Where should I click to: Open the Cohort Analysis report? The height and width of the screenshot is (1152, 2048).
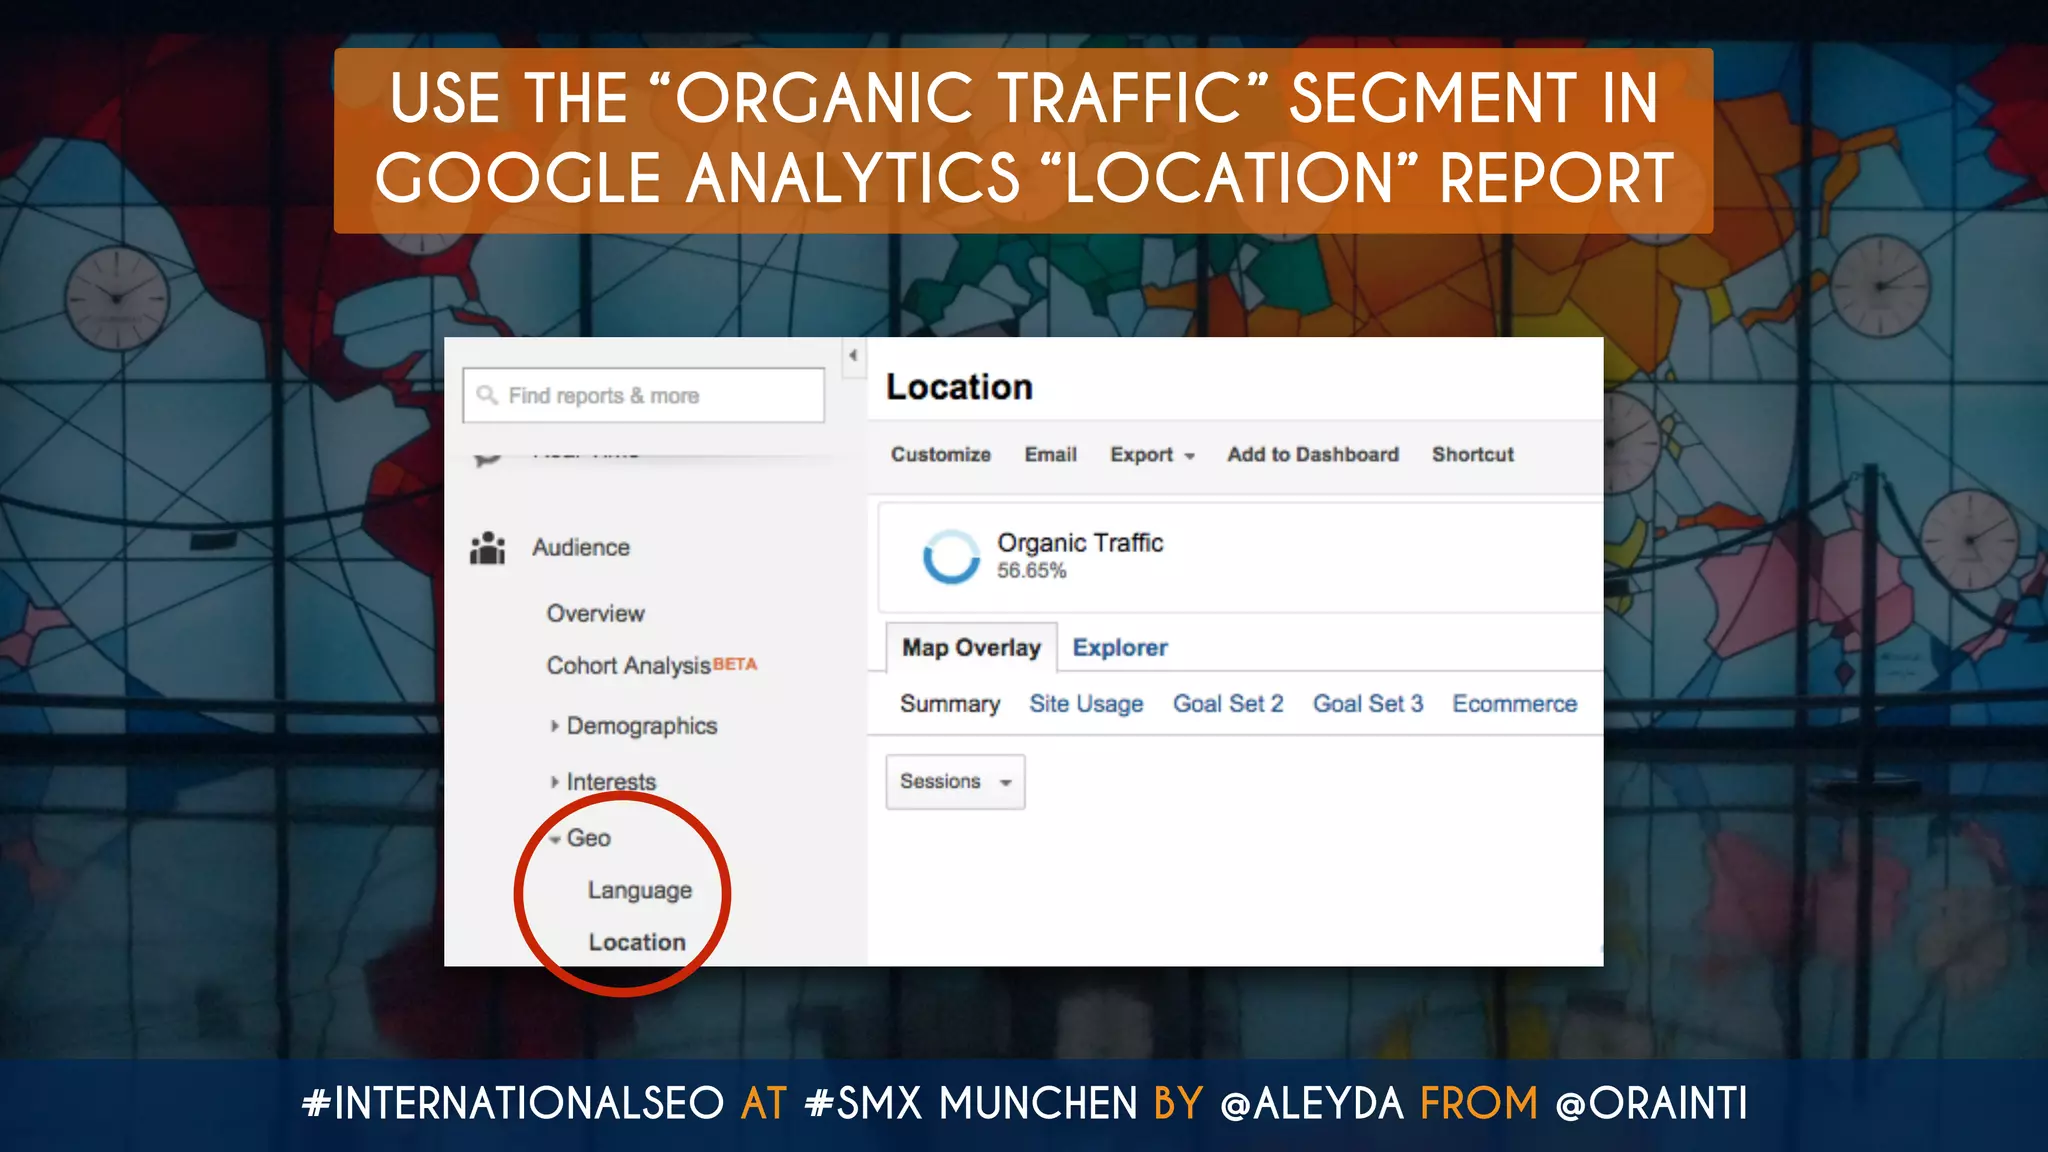point(628,666)
